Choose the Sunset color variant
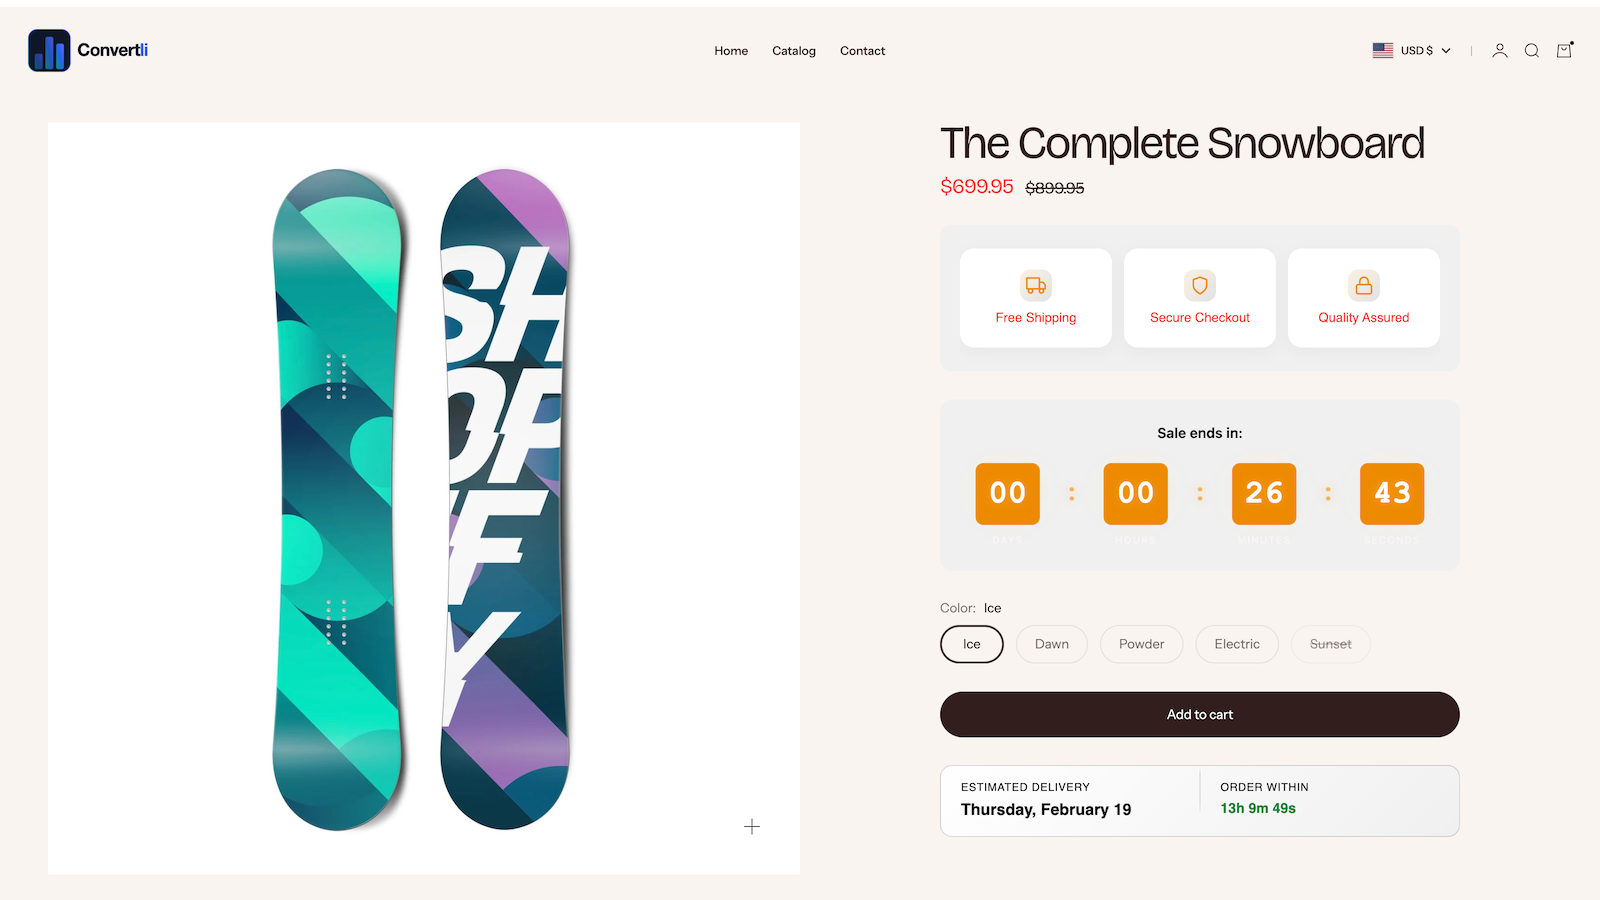The height and width of the screenshot is (900, 1600). point(1331,644)
